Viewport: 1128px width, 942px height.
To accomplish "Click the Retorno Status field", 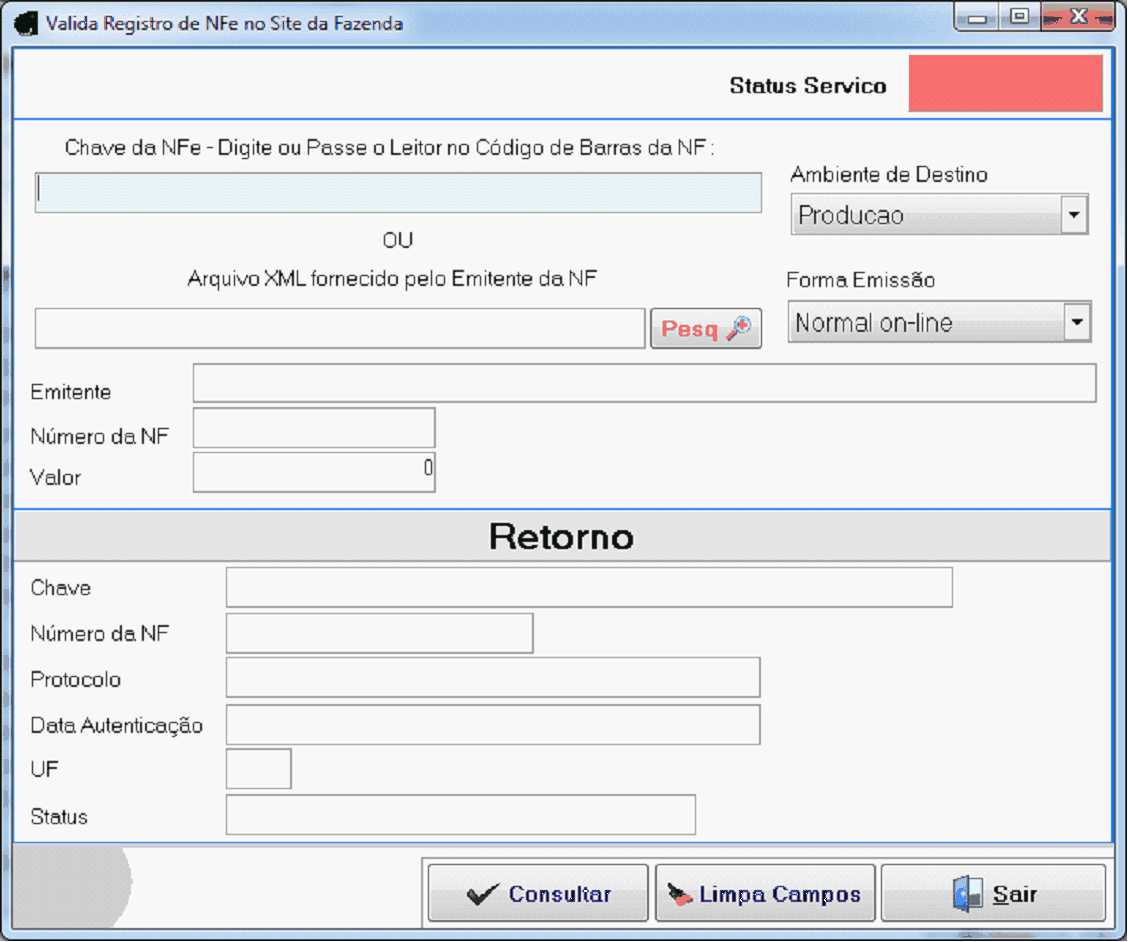I will point(460,815).
